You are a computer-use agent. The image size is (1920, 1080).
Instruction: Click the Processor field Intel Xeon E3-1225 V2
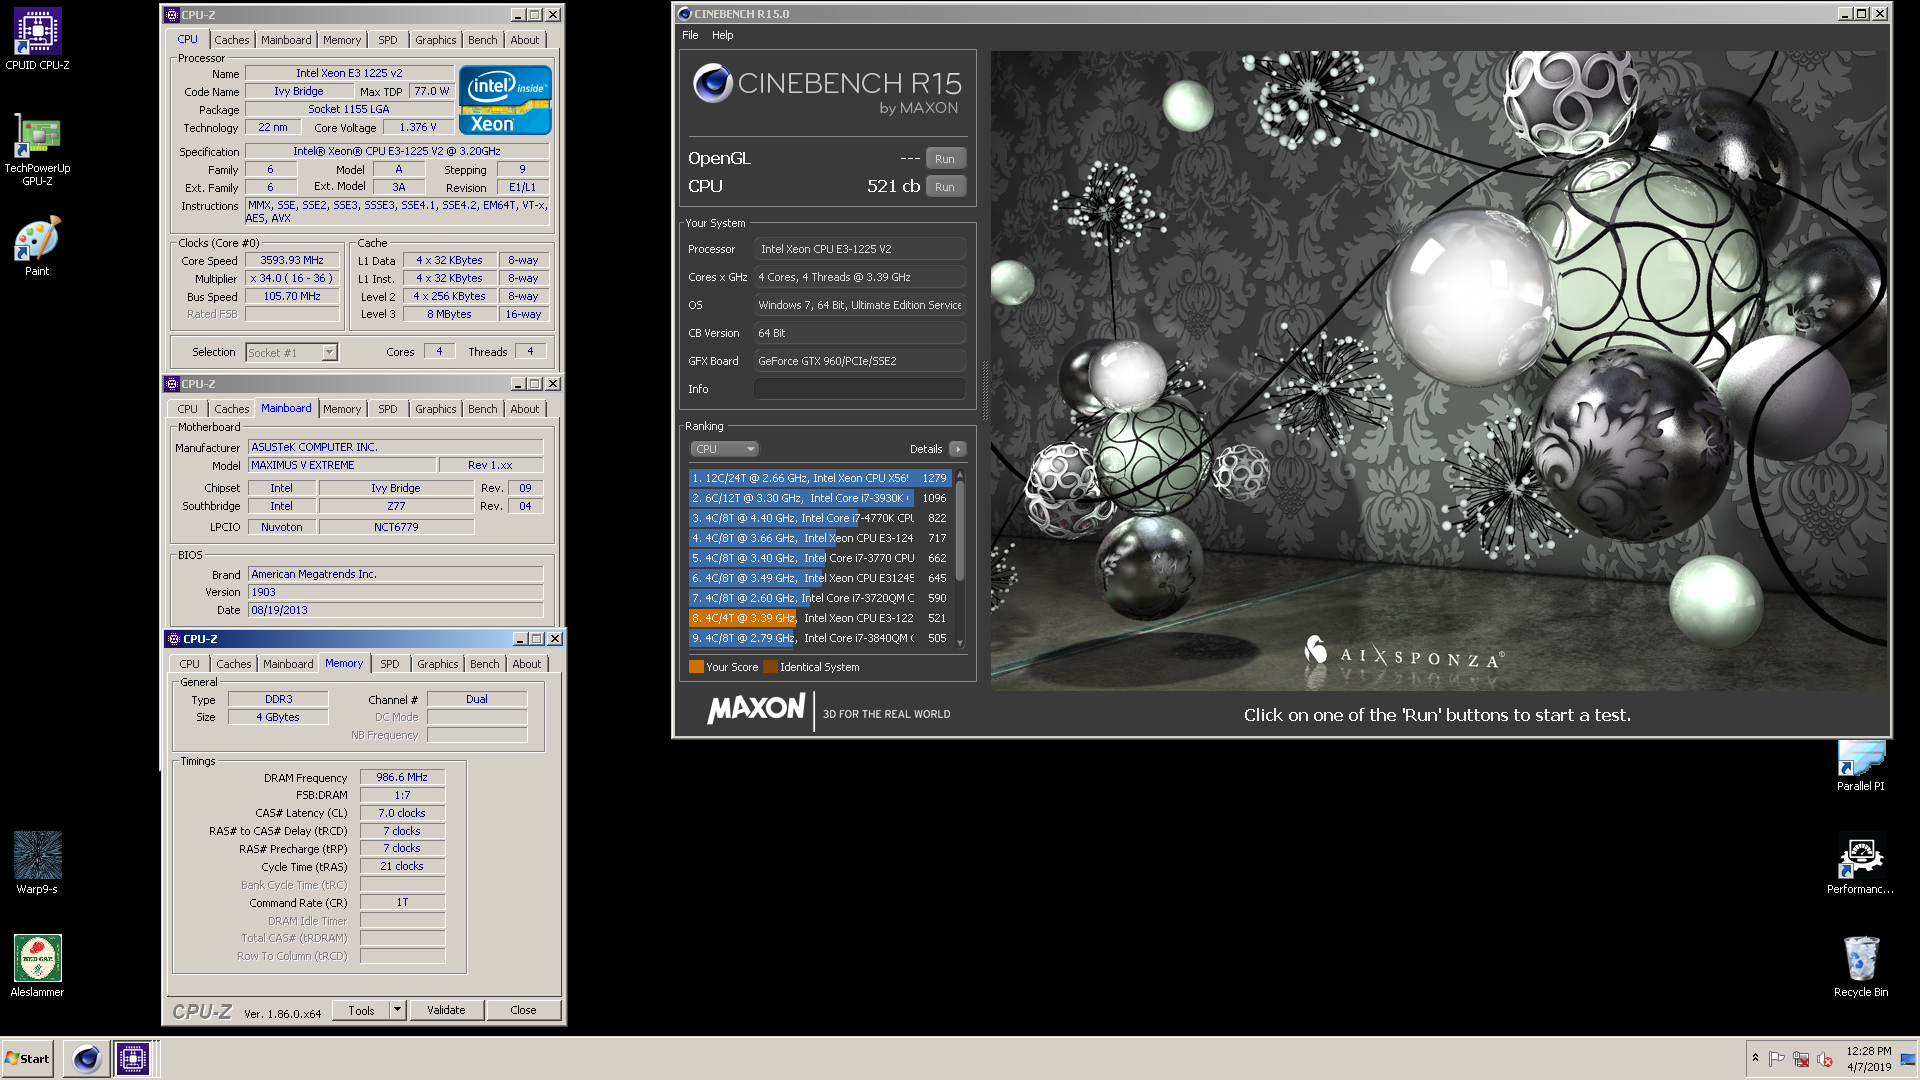860,249
